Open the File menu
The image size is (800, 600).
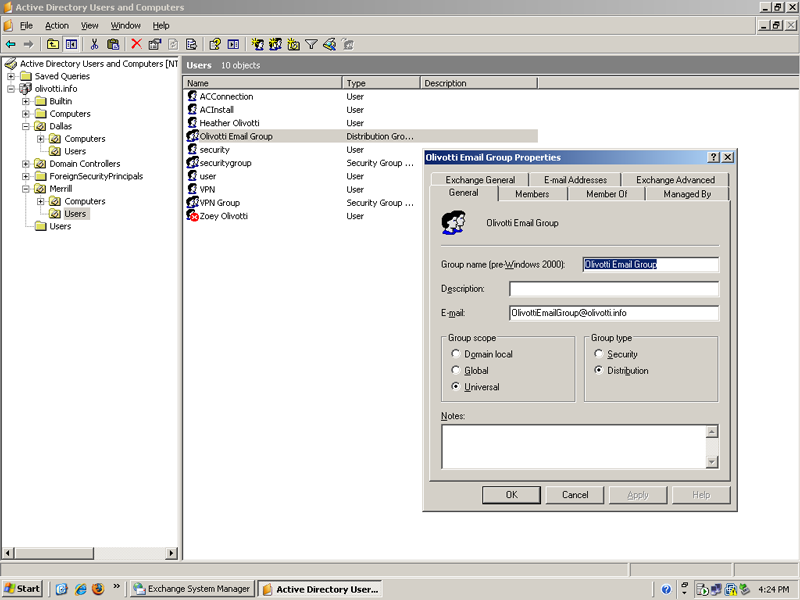click(x=26, y=26)
